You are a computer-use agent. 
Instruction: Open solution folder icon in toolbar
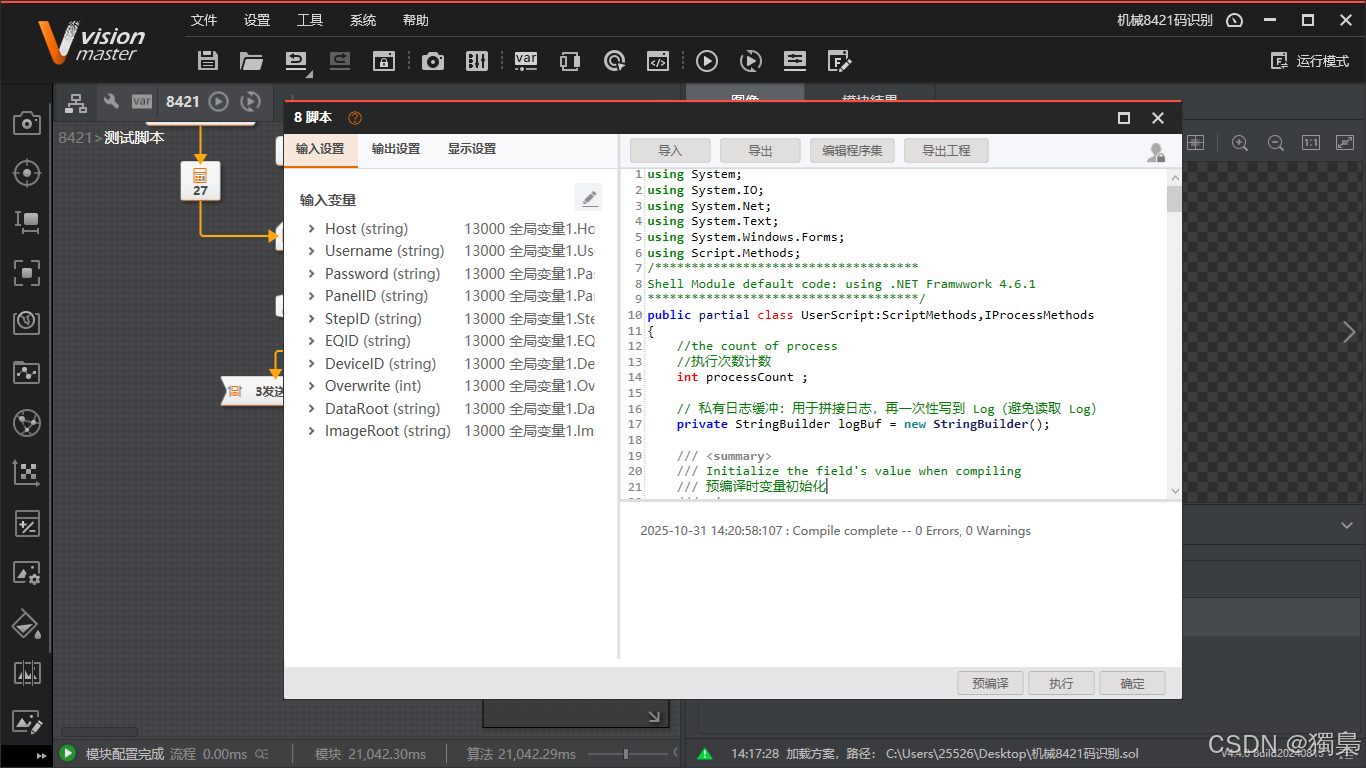point(251,61)
